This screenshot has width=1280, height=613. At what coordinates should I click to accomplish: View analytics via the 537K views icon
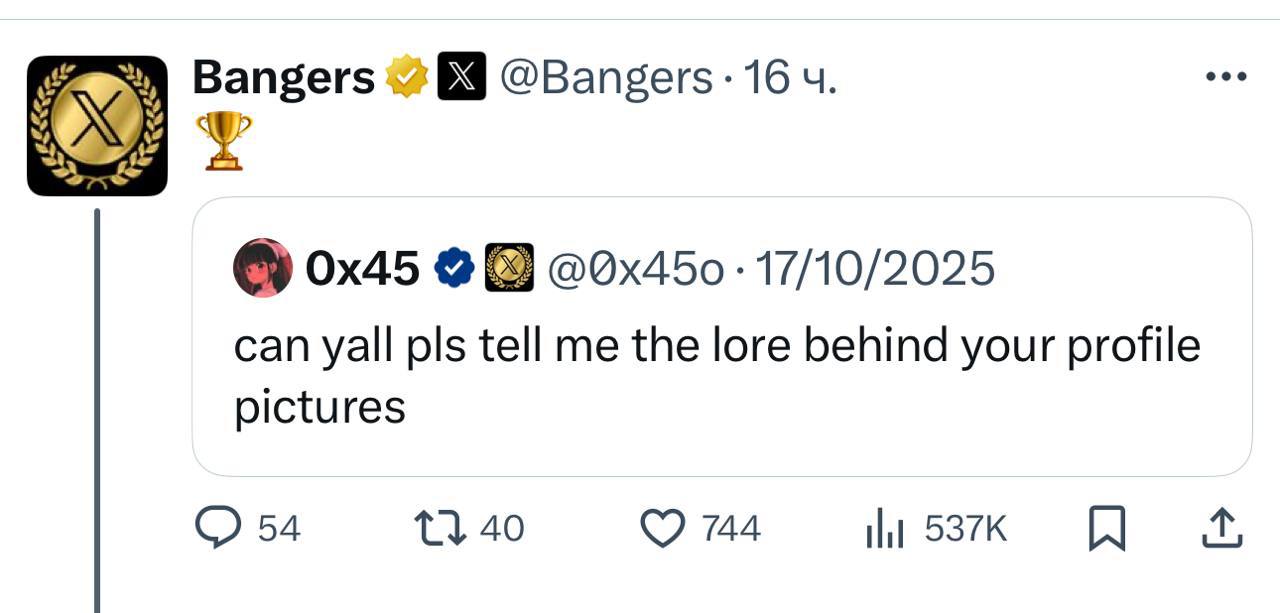[x=884, y=528]
